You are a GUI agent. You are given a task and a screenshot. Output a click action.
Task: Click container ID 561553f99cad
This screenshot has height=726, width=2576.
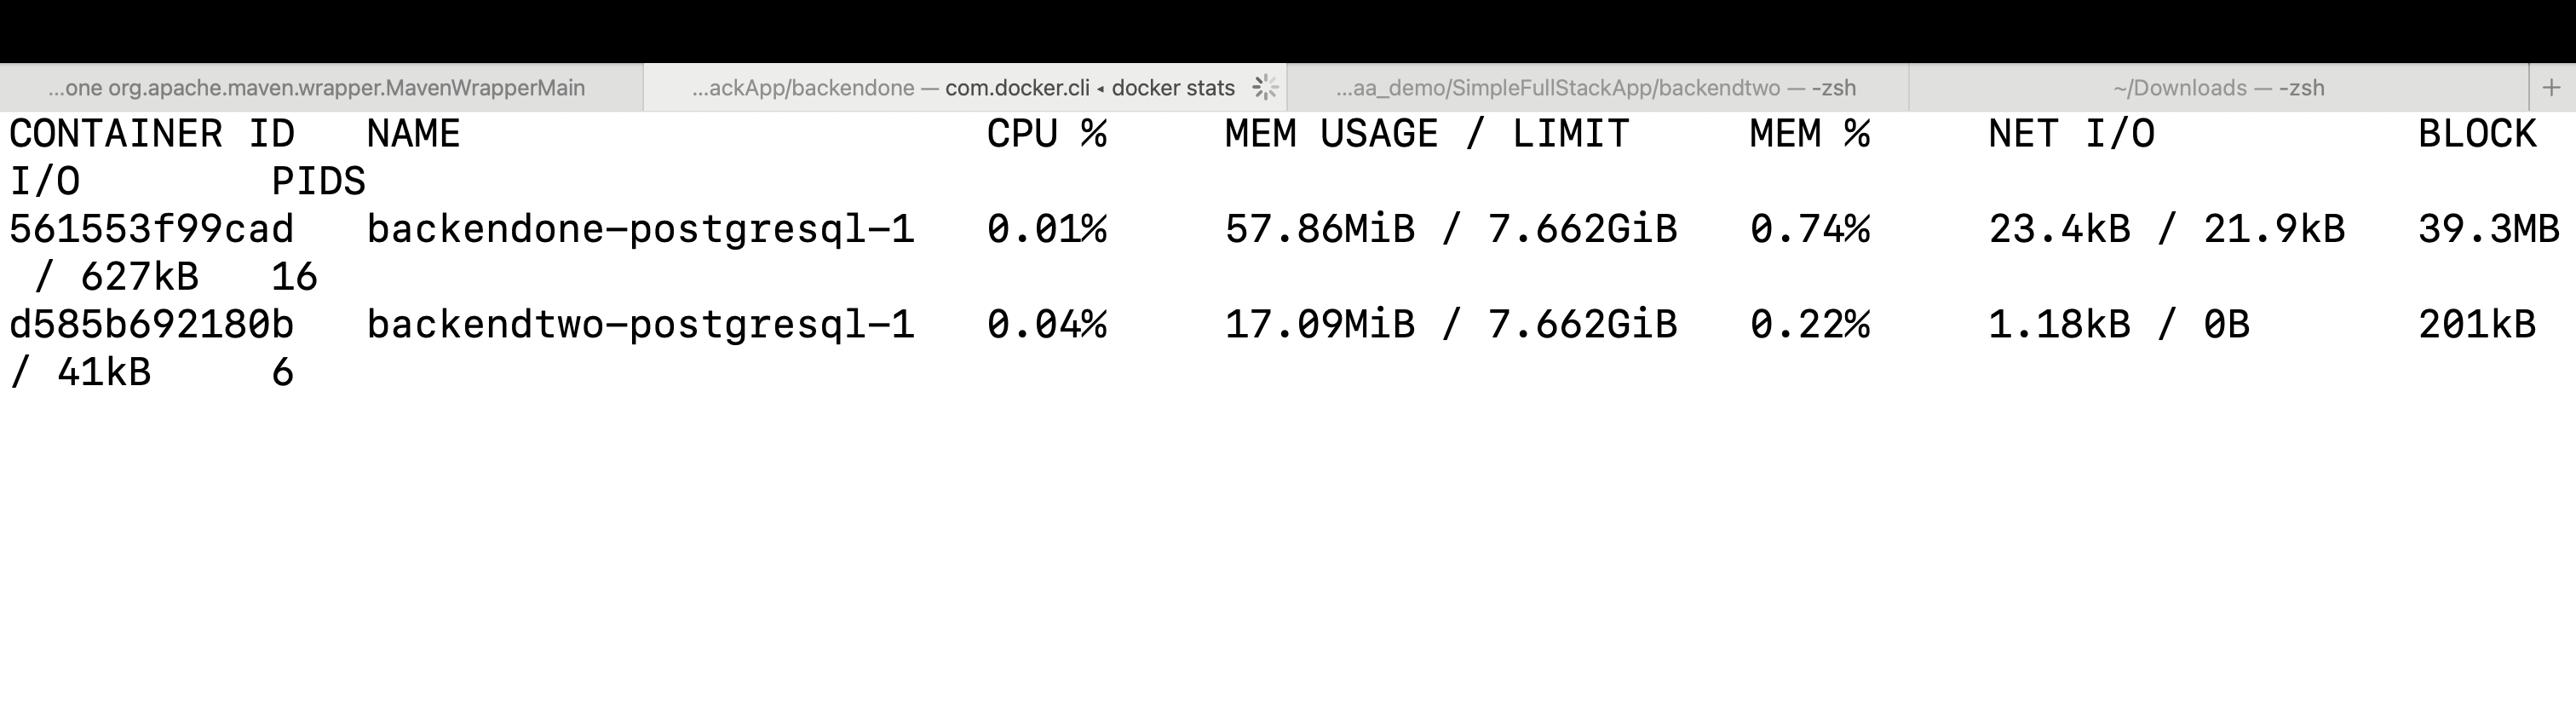(x=152, y=229)
